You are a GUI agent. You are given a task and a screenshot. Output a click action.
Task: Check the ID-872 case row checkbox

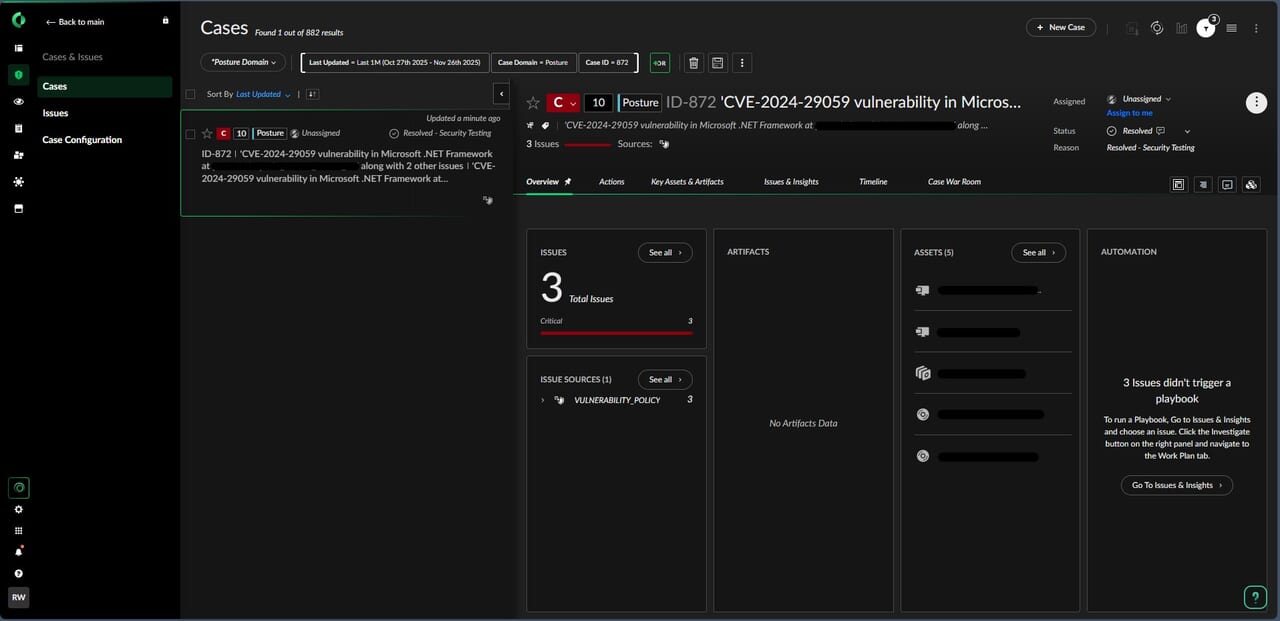190,134
